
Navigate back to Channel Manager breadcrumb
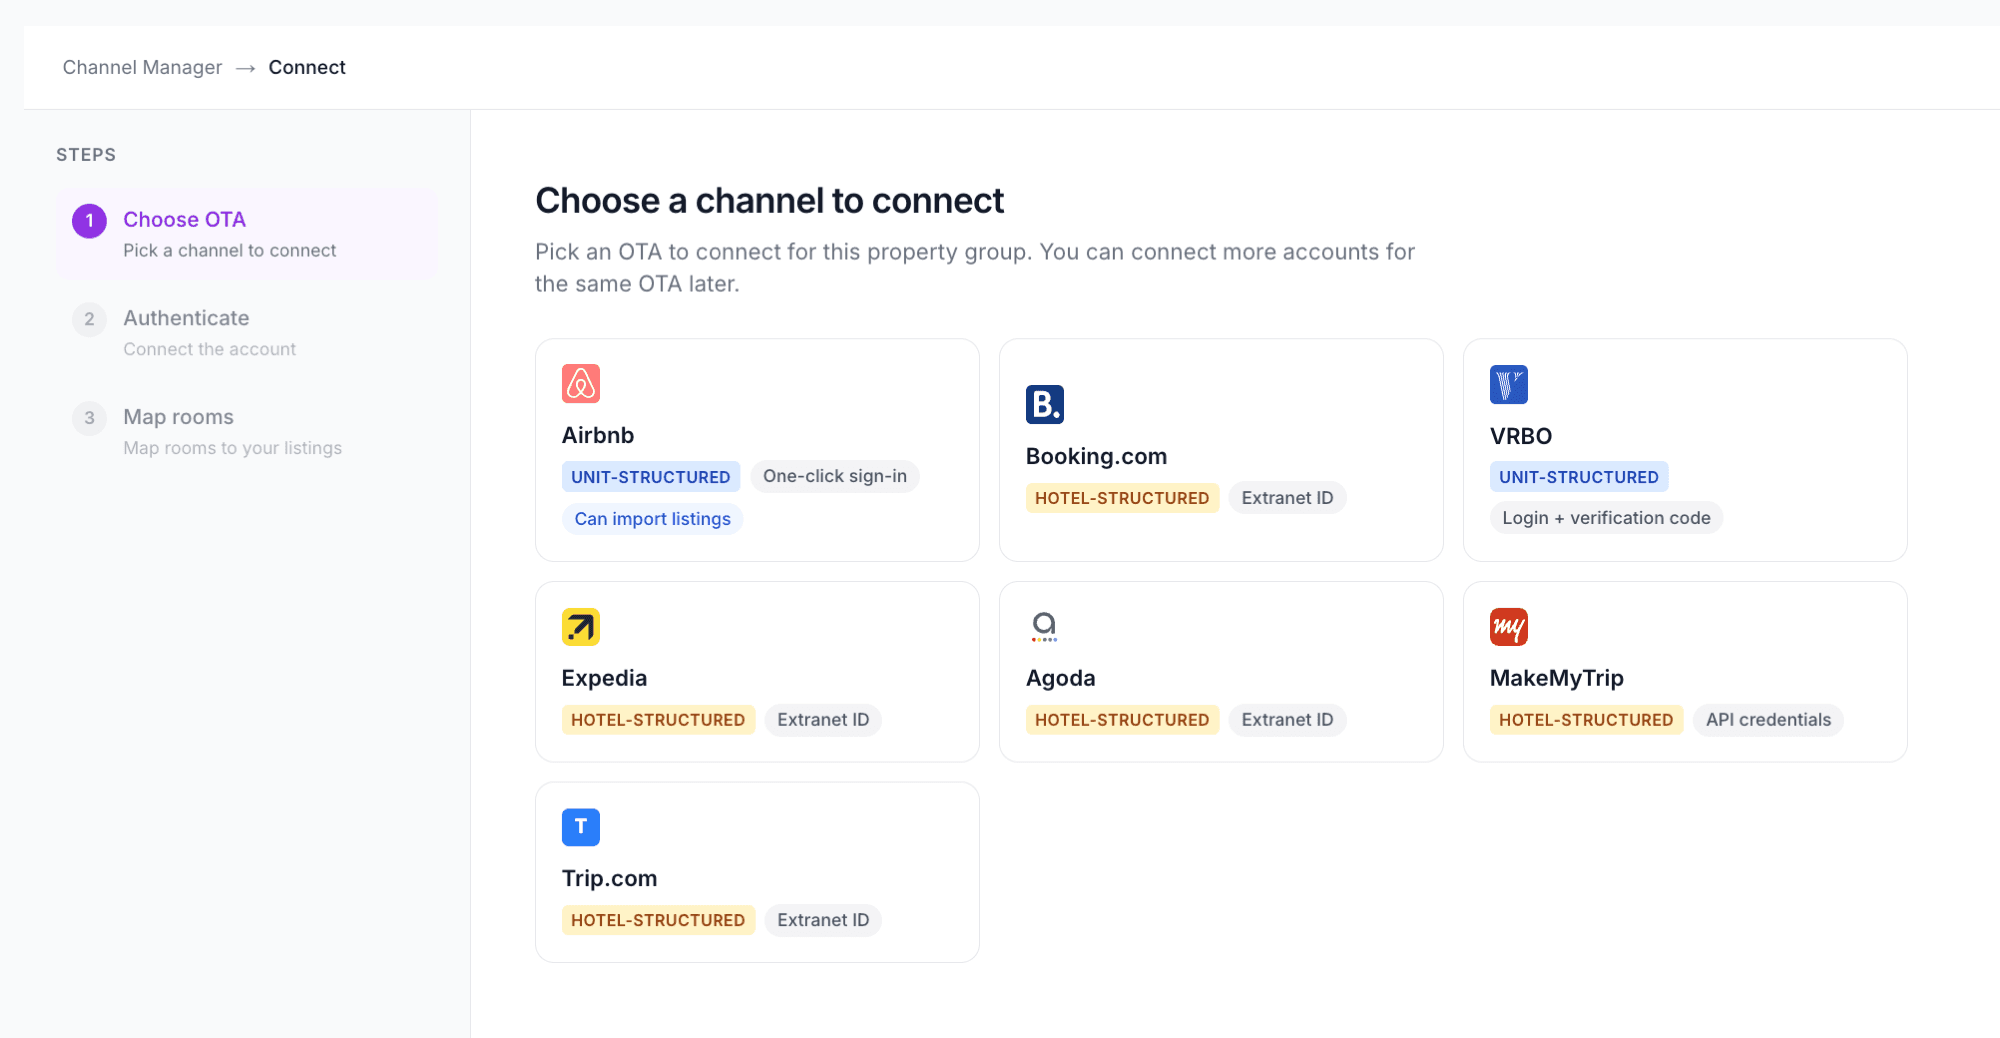tap(142, 67)
